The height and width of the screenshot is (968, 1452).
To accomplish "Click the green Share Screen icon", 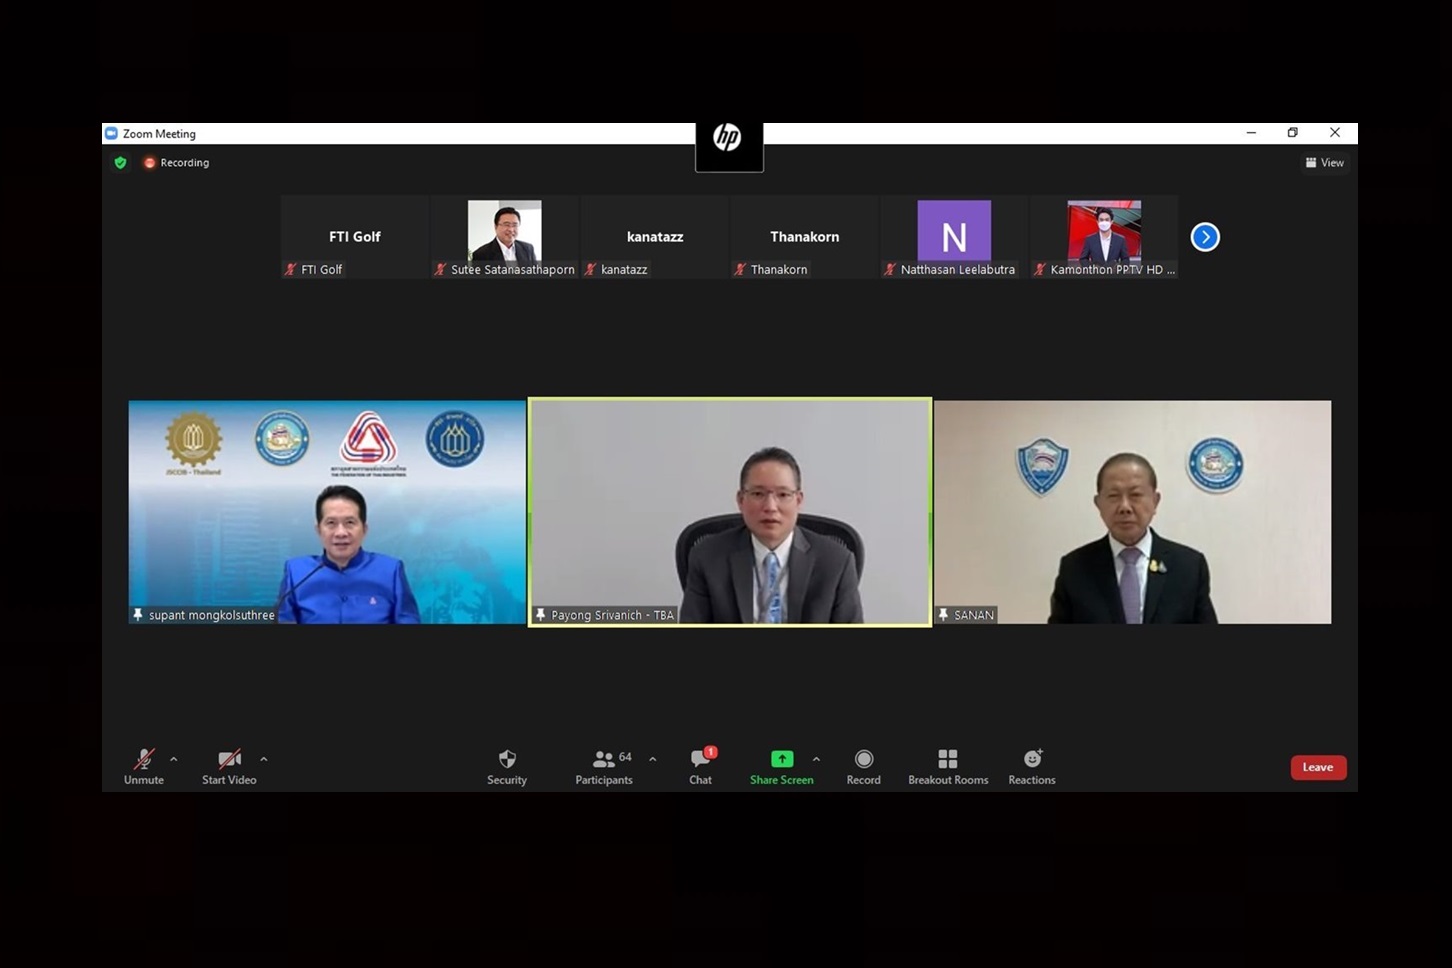I will point(782,759).
